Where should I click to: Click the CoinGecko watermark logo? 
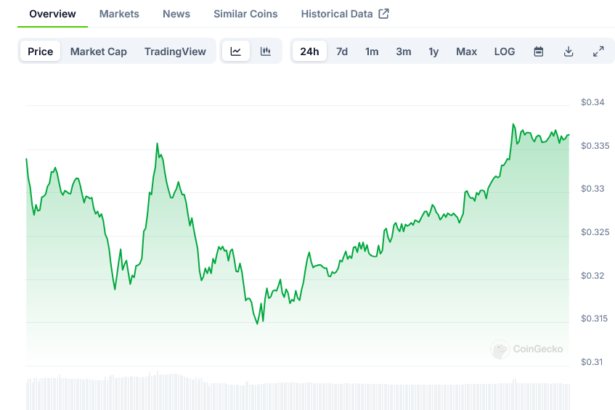(527, 349)
